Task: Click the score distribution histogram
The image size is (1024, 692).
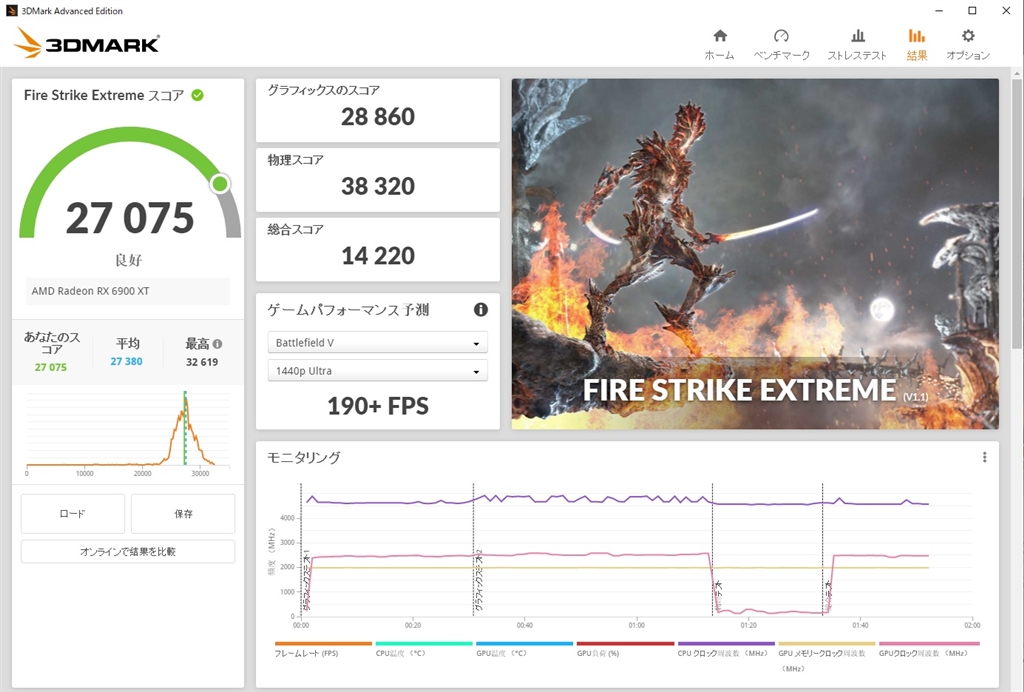Action: [128, 433]
